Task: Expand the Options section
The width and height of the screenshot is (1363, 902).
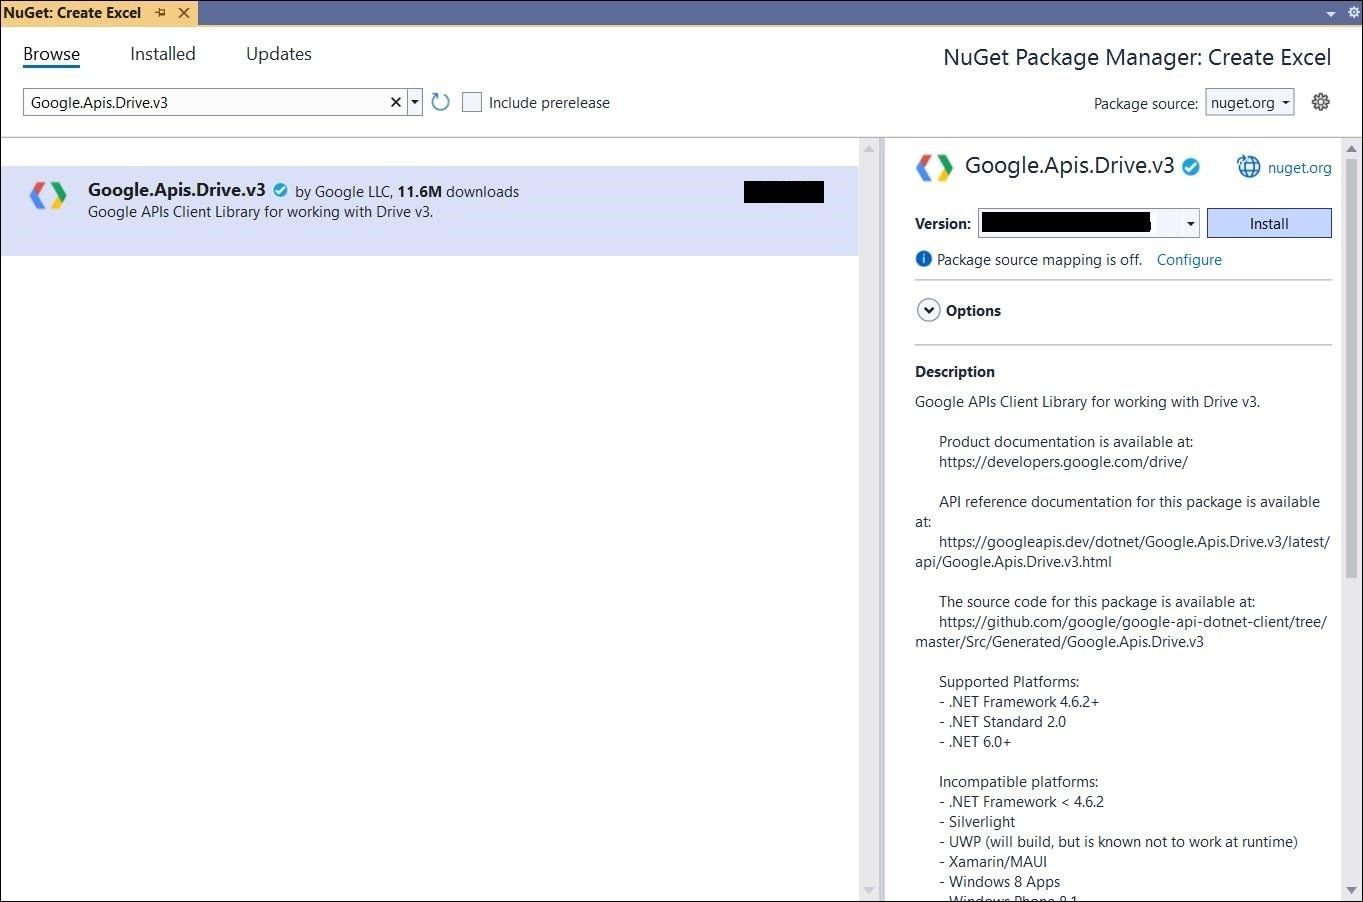Action: (x=928, y=310)
